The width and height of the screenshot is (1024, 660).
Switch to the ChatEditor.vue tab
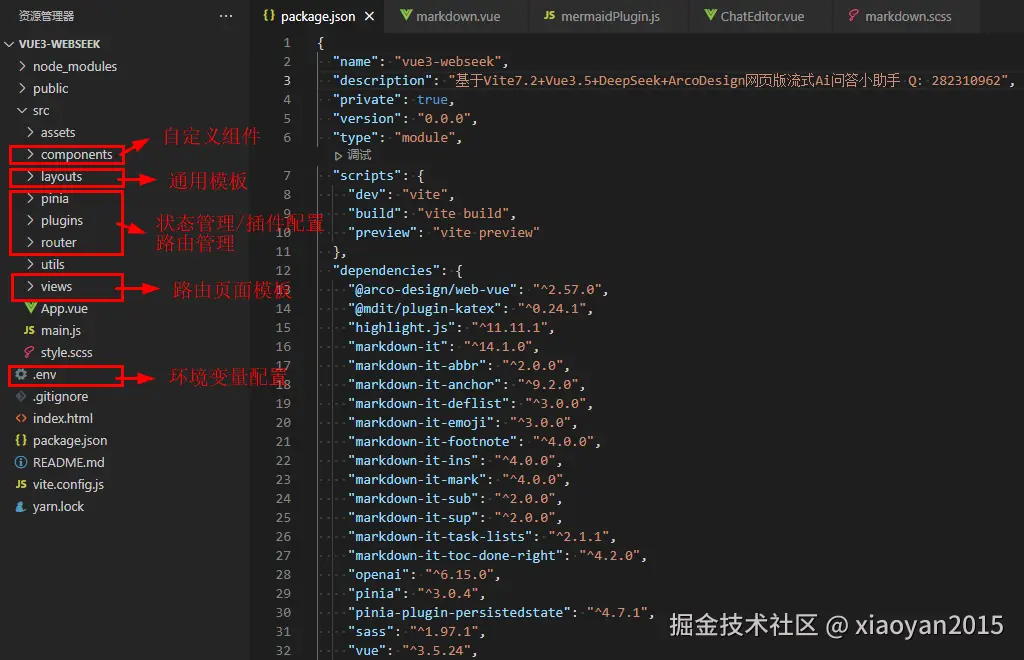click(x=761, y=16)
